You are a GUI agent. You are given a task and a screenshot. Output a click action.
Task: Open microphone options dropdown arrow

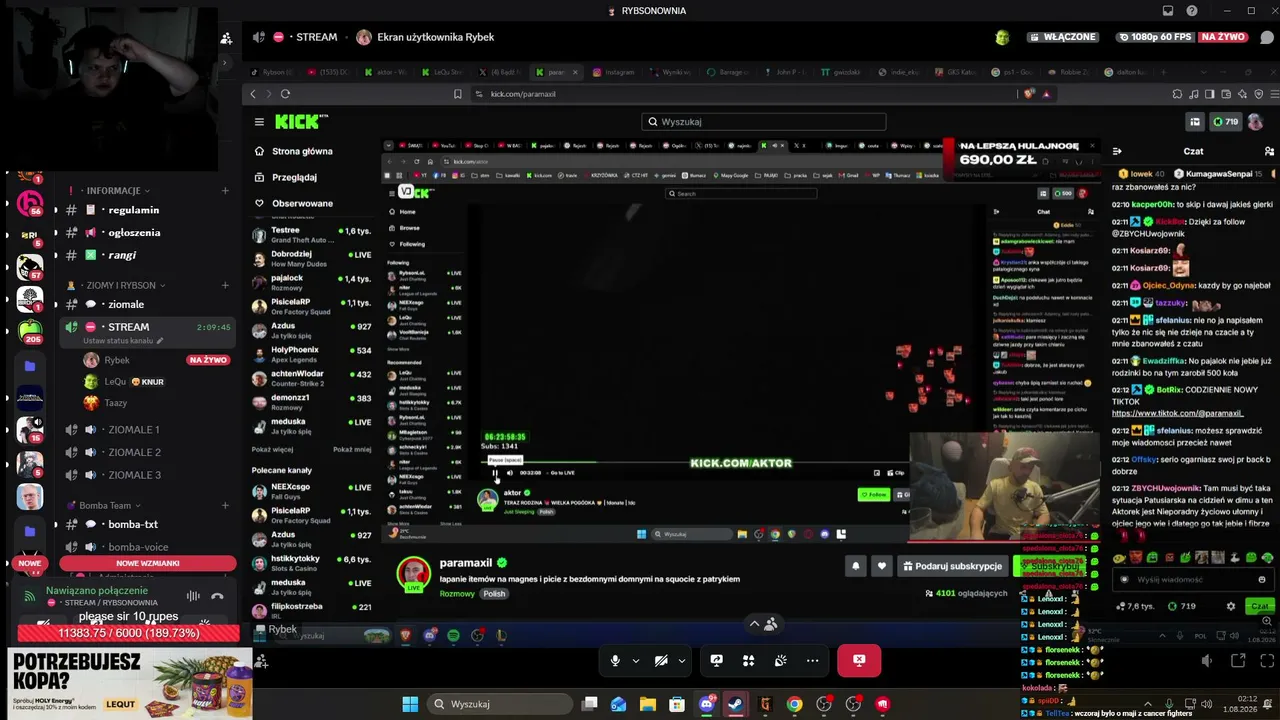[x=635, y=661]
